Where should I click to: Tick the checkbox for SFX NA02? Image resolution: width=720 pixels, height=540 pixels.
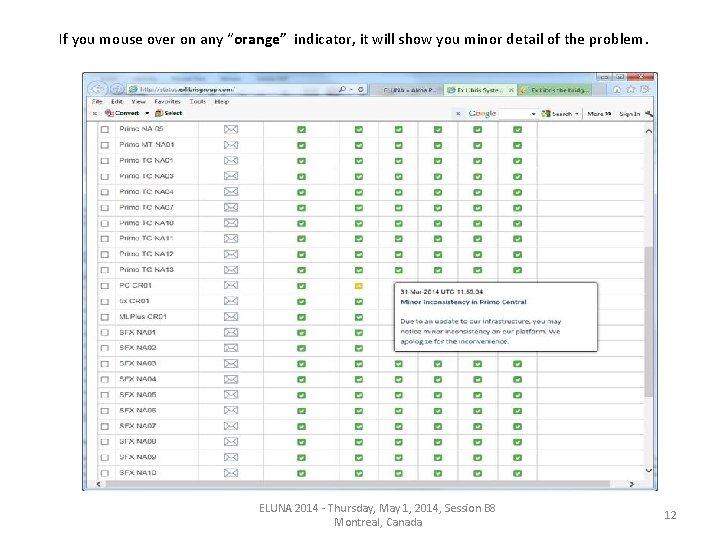[x=105, y=348]
